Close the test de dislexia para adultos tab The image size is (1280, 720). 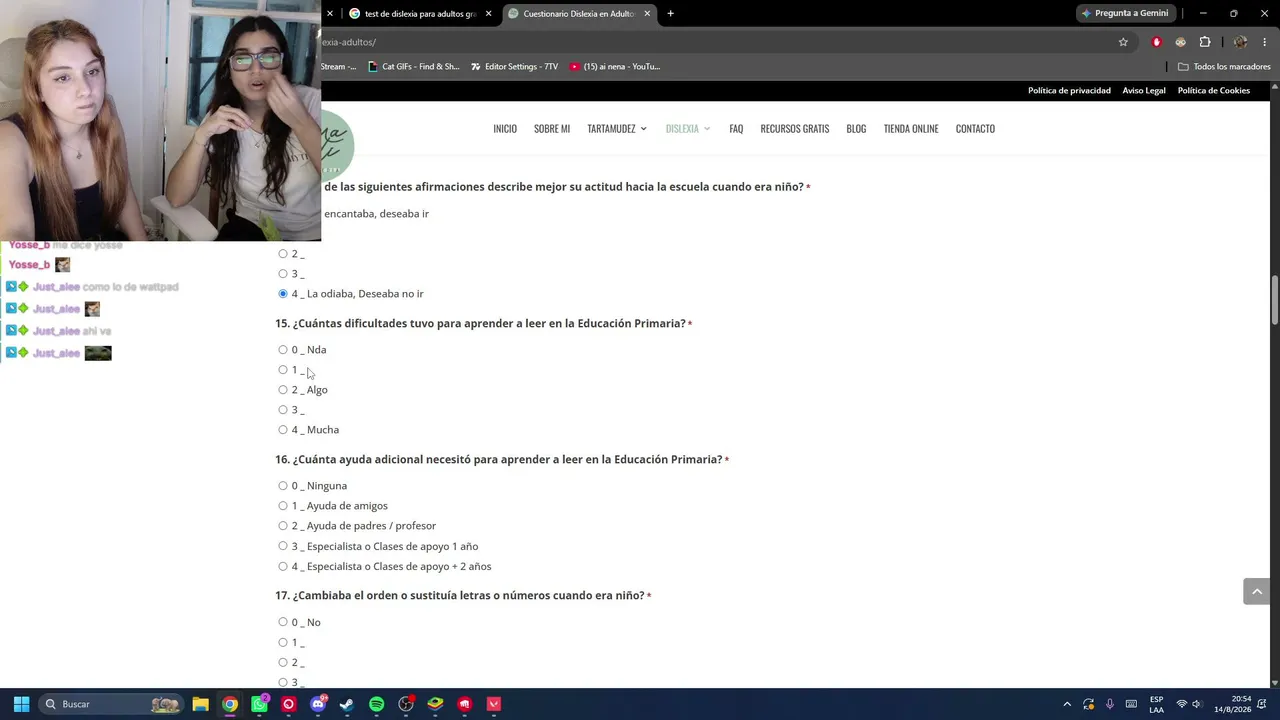pyautogui.click(x=488, y=13)
